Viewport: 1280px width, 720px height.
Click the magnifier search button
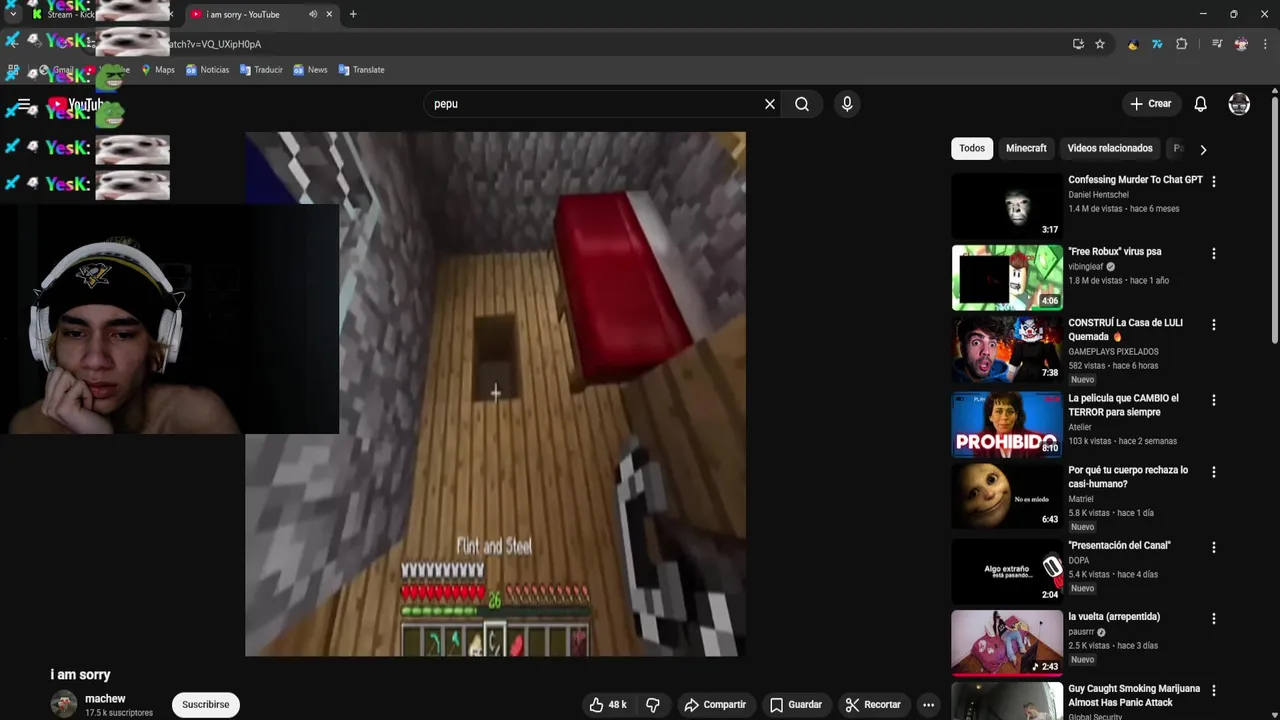pyautogui.click(x=802, y=104)
